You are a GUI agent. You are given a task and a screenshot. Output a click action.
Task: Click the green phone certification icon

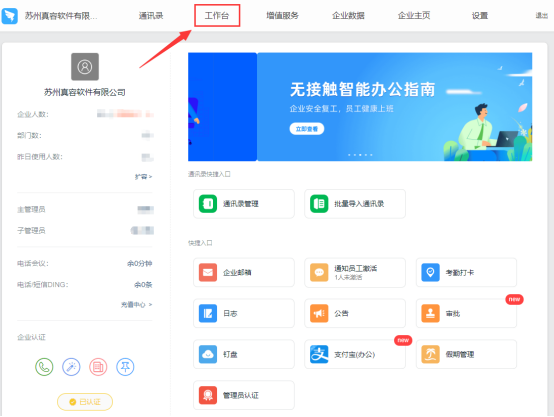pyautogui.click(x=44, y=367)
